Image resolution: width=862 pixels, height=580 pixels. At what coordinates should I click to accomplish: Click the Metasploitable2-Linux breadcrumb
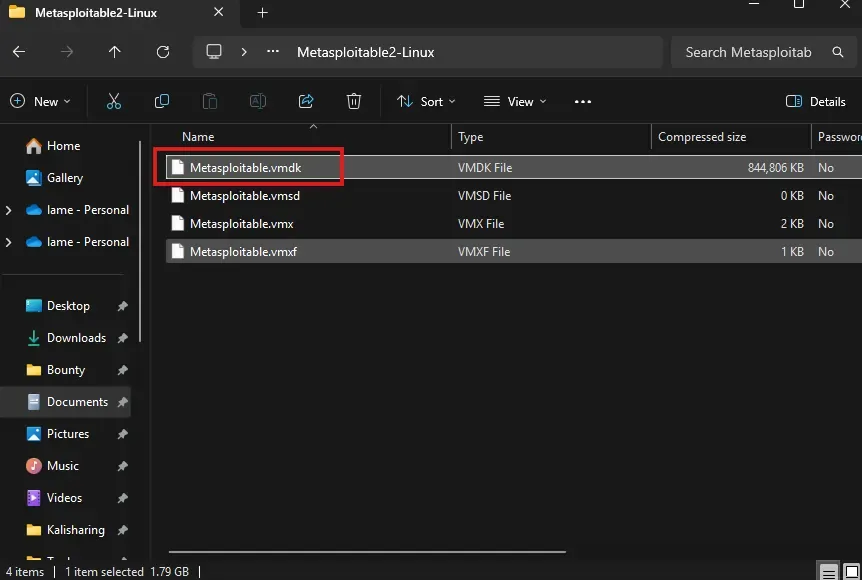[366, 52]
